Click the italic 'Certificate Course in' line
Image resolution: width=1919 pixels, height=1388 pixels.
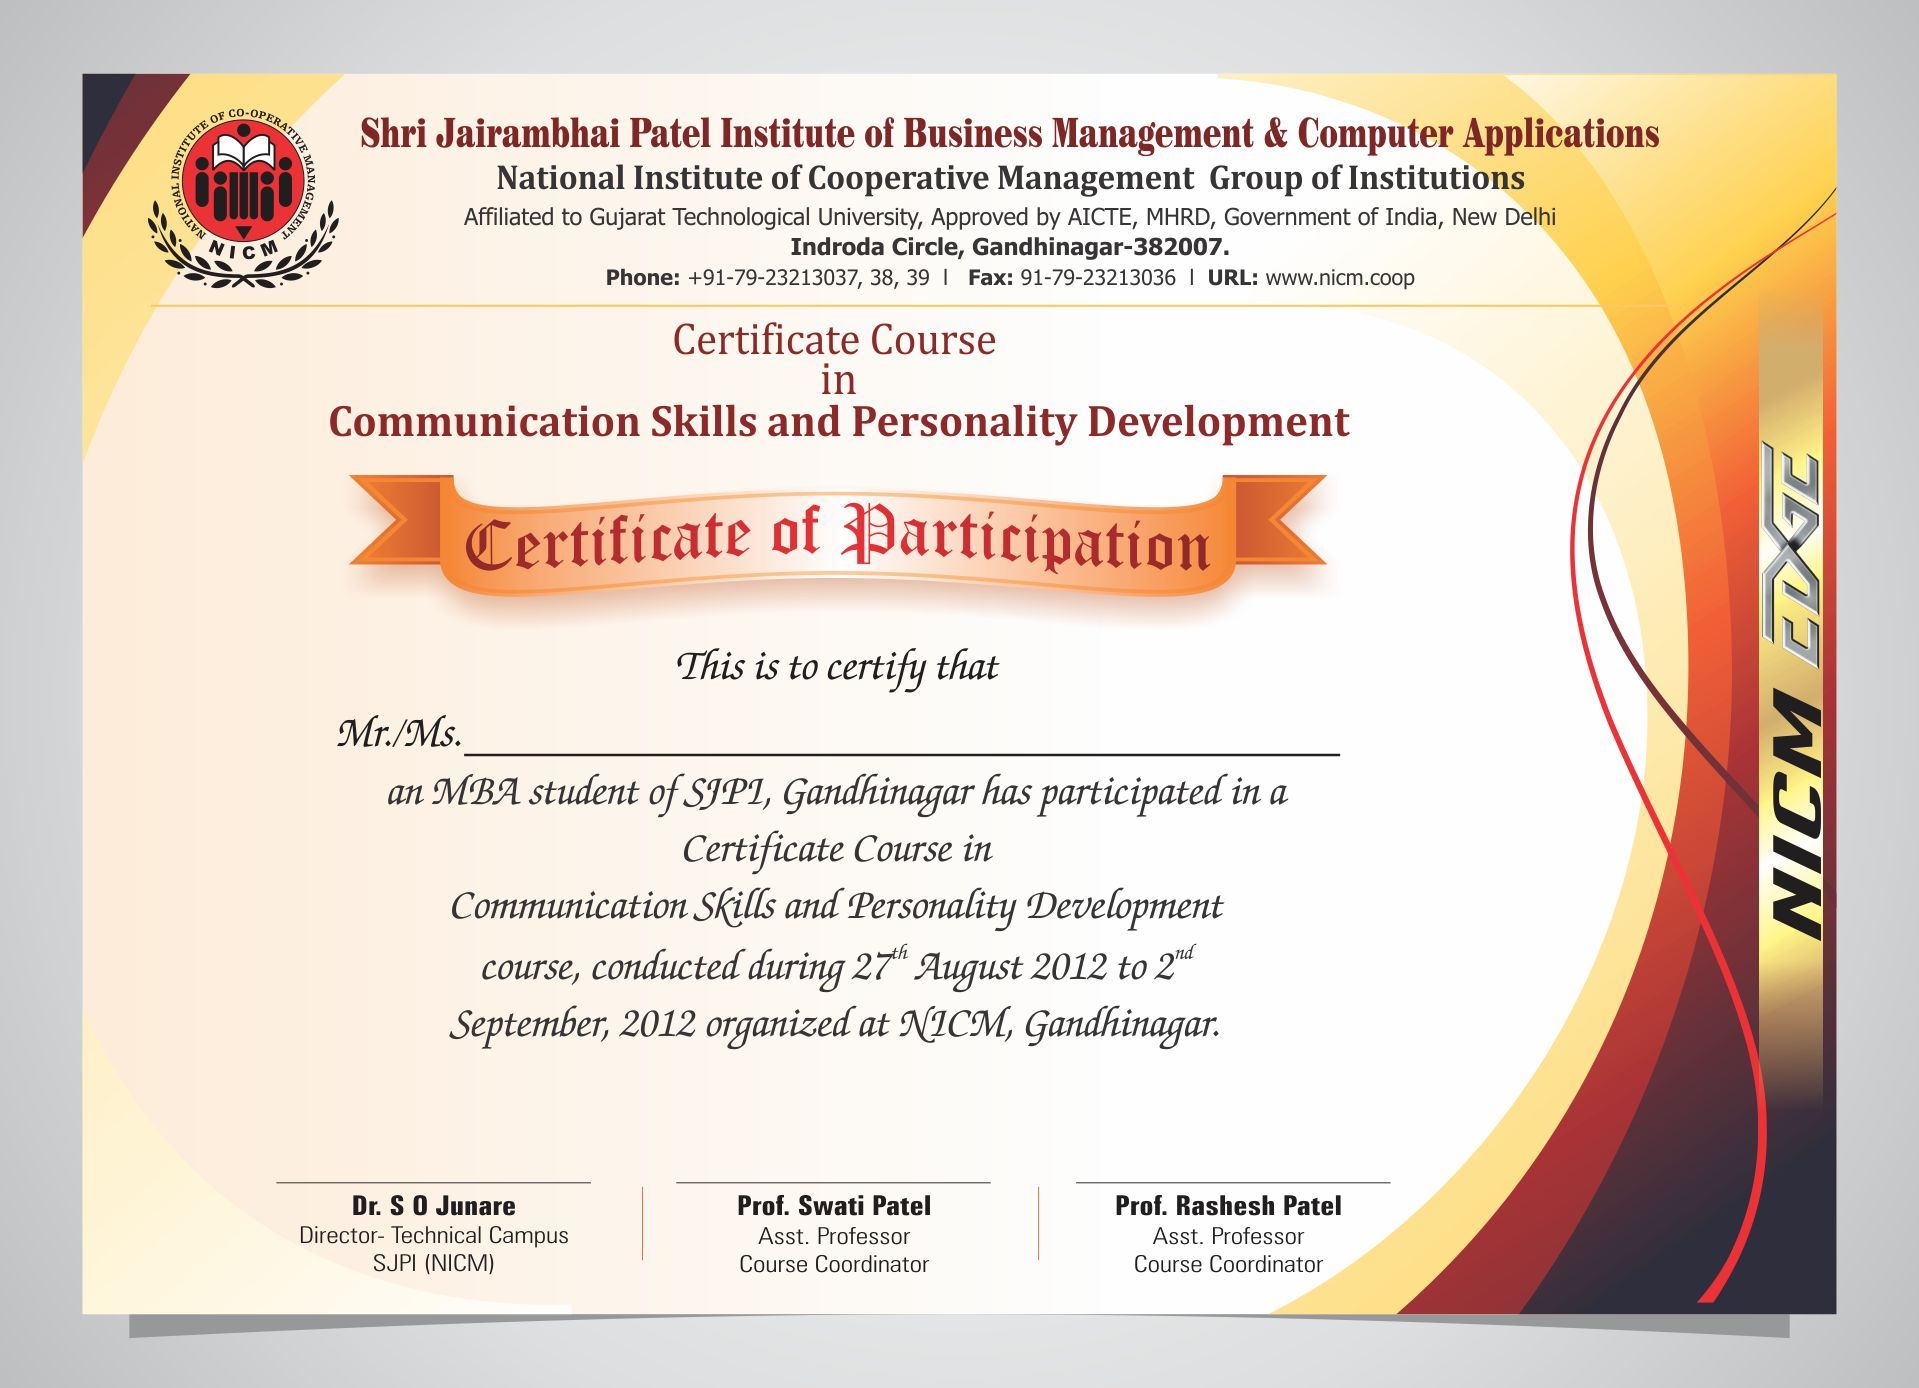(x=837, y=850)
